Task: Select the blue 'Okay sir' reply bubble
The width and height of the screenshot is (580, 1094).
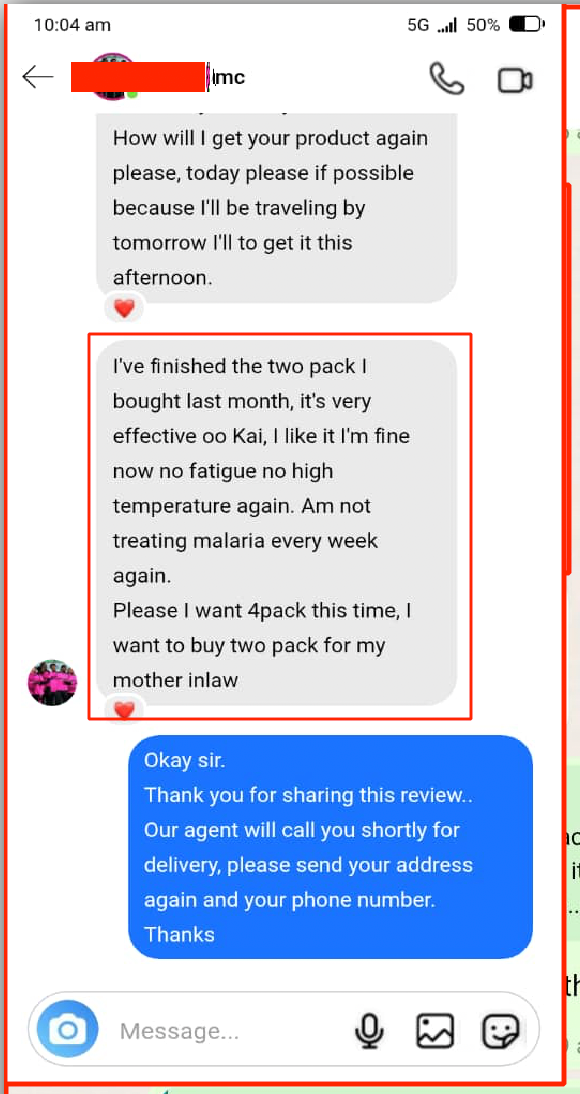Action: 331,846
